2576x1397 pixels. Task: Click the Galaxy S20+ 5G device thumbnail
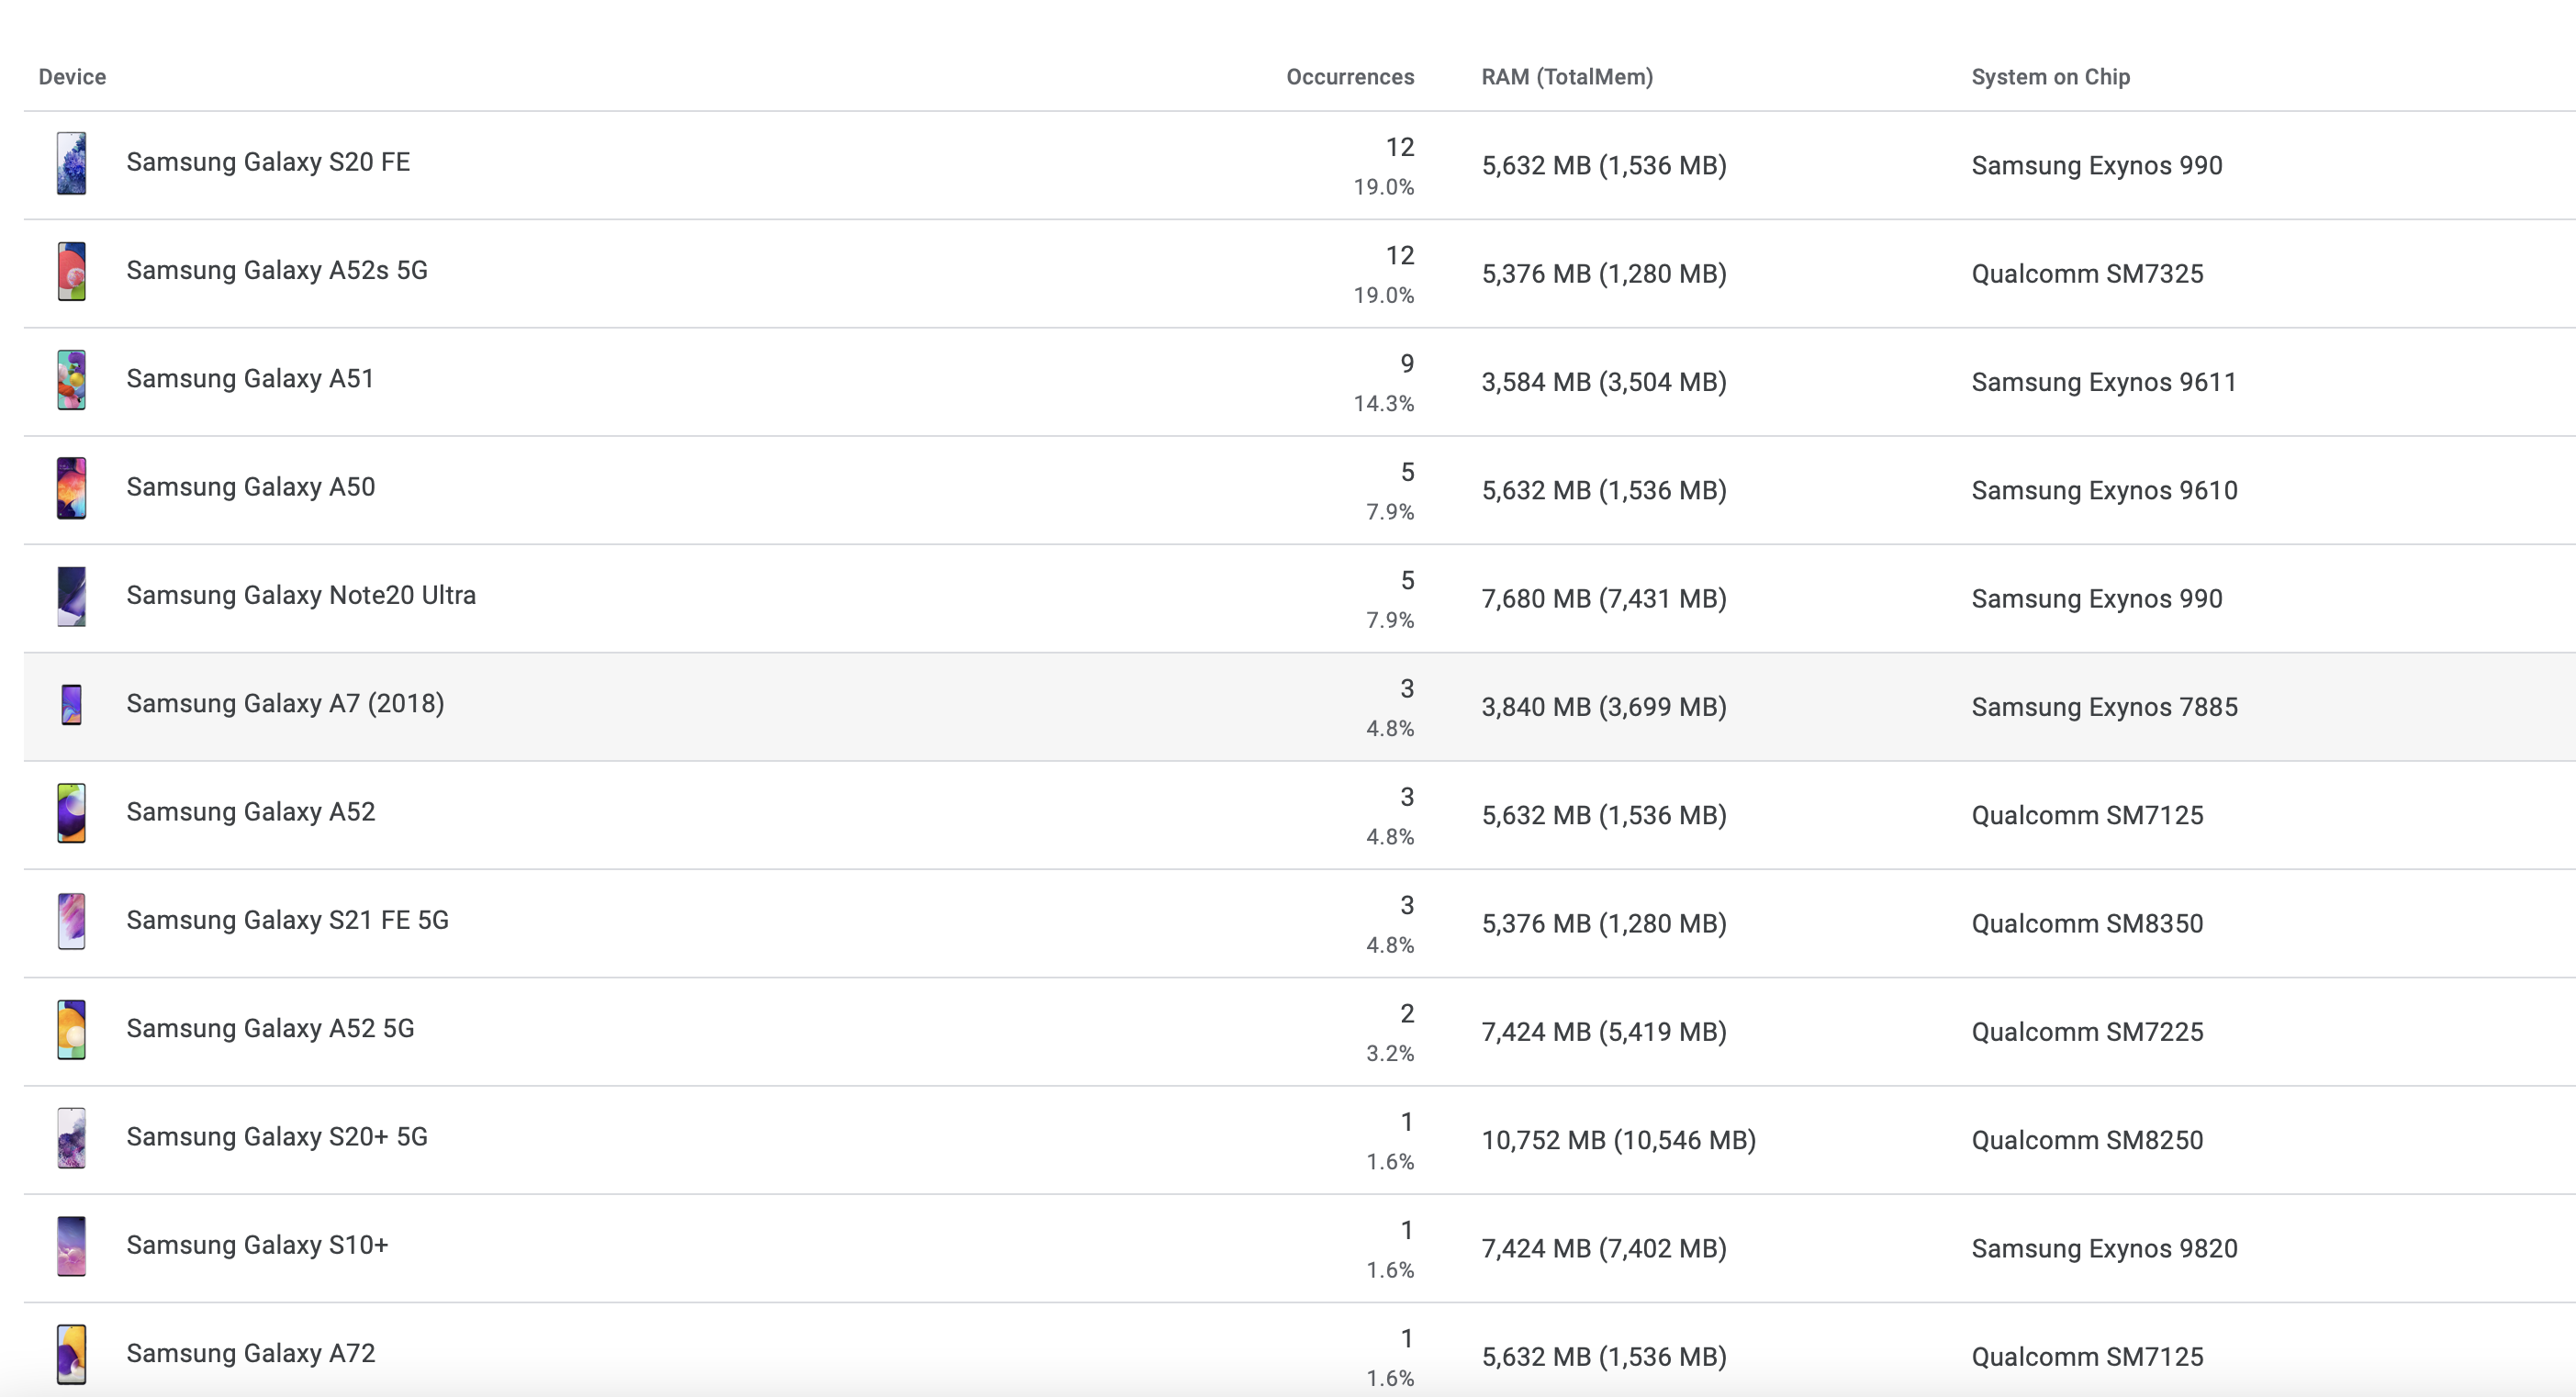71,1138
